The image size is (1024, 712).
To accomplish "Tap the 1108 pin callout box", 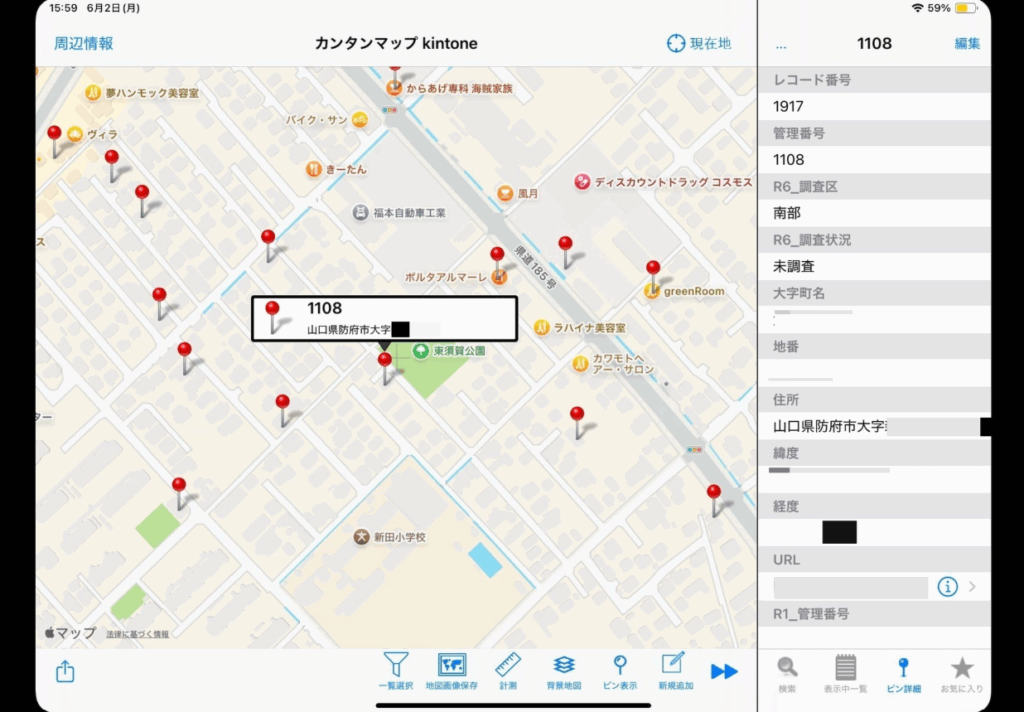I will [x=385, y=319].
